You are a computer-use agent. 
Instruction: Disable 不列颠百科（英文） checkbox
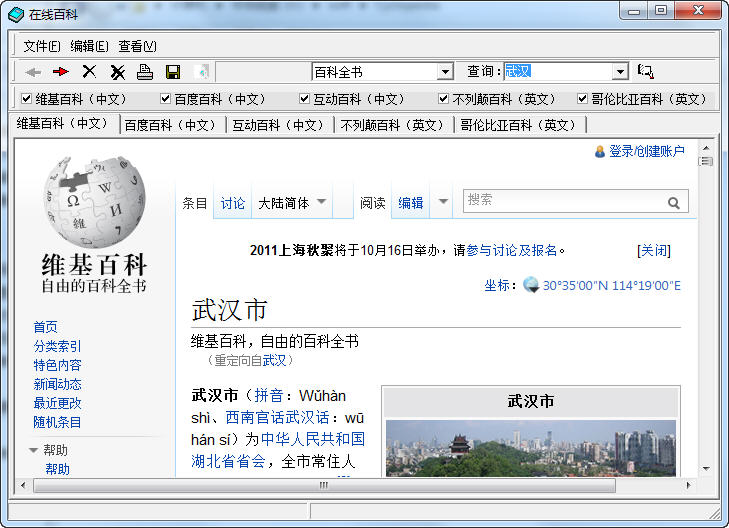(x=444, y=99)
